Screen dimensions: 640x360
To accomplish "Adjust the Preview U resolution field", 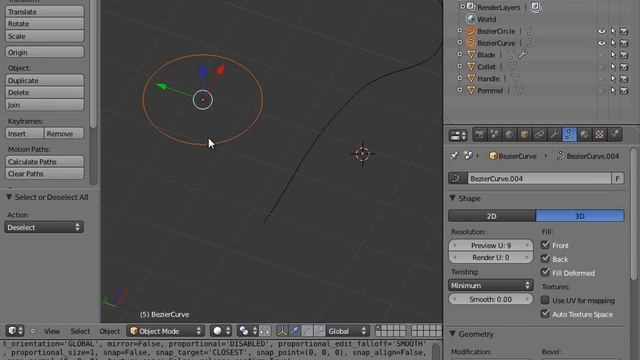I will pyautogui.click(x=491, y=245).
